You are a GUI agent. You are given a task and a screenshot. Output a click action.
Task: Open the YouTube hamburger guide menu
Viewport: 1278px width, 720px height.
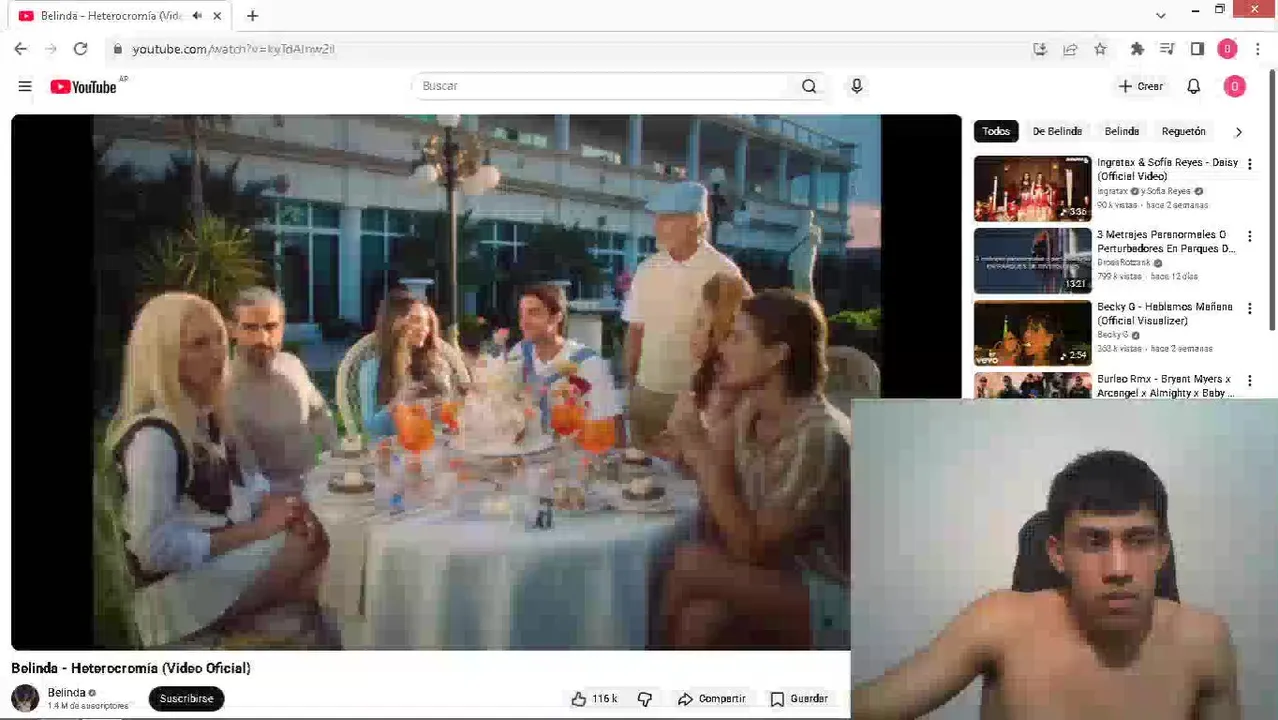click(25, 87)
